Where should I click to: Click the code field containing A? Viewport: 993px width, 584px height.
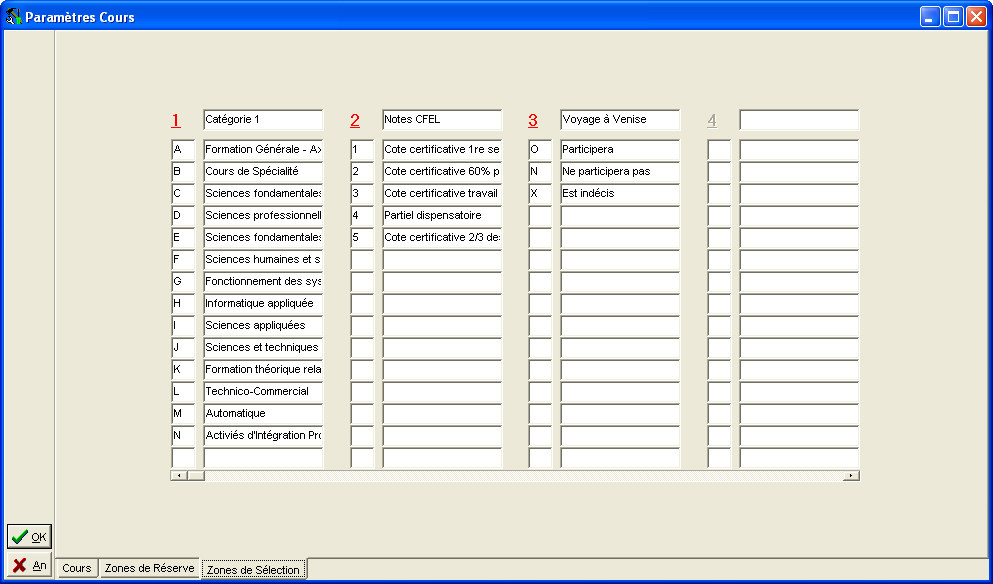183,150
